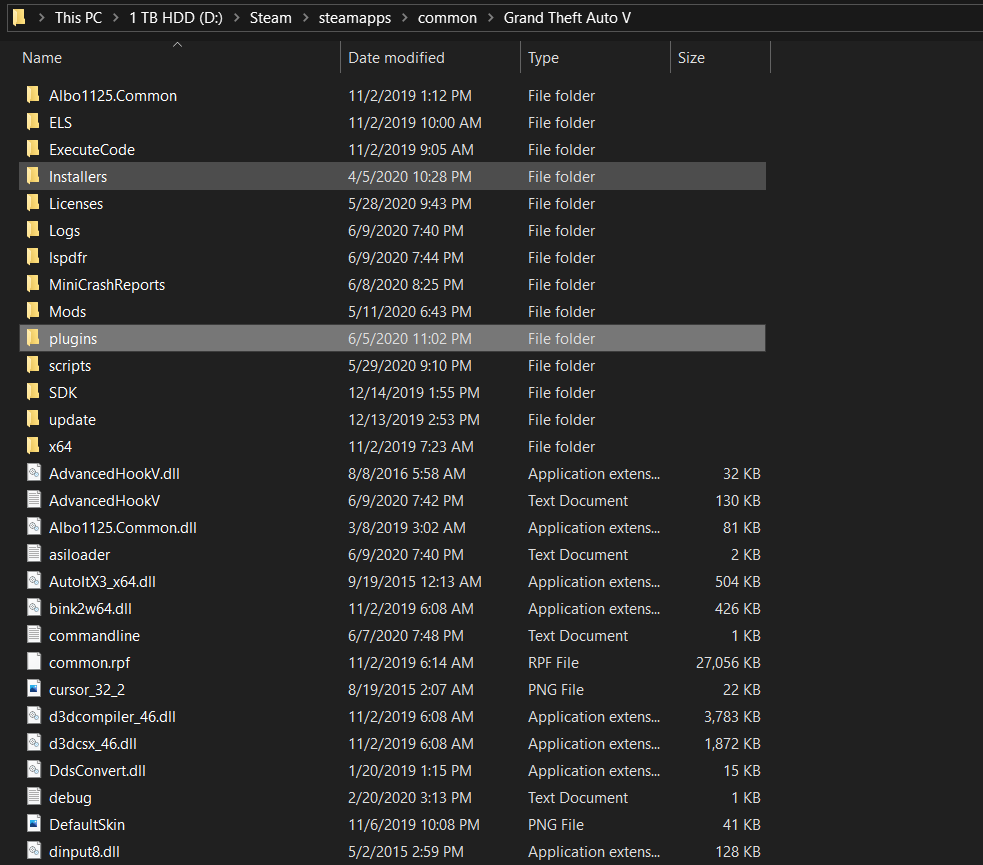Image resolution: width=983 pixels, height=865 pixels.
Task: Click the Installers folder icon
Action: (33, 176)
